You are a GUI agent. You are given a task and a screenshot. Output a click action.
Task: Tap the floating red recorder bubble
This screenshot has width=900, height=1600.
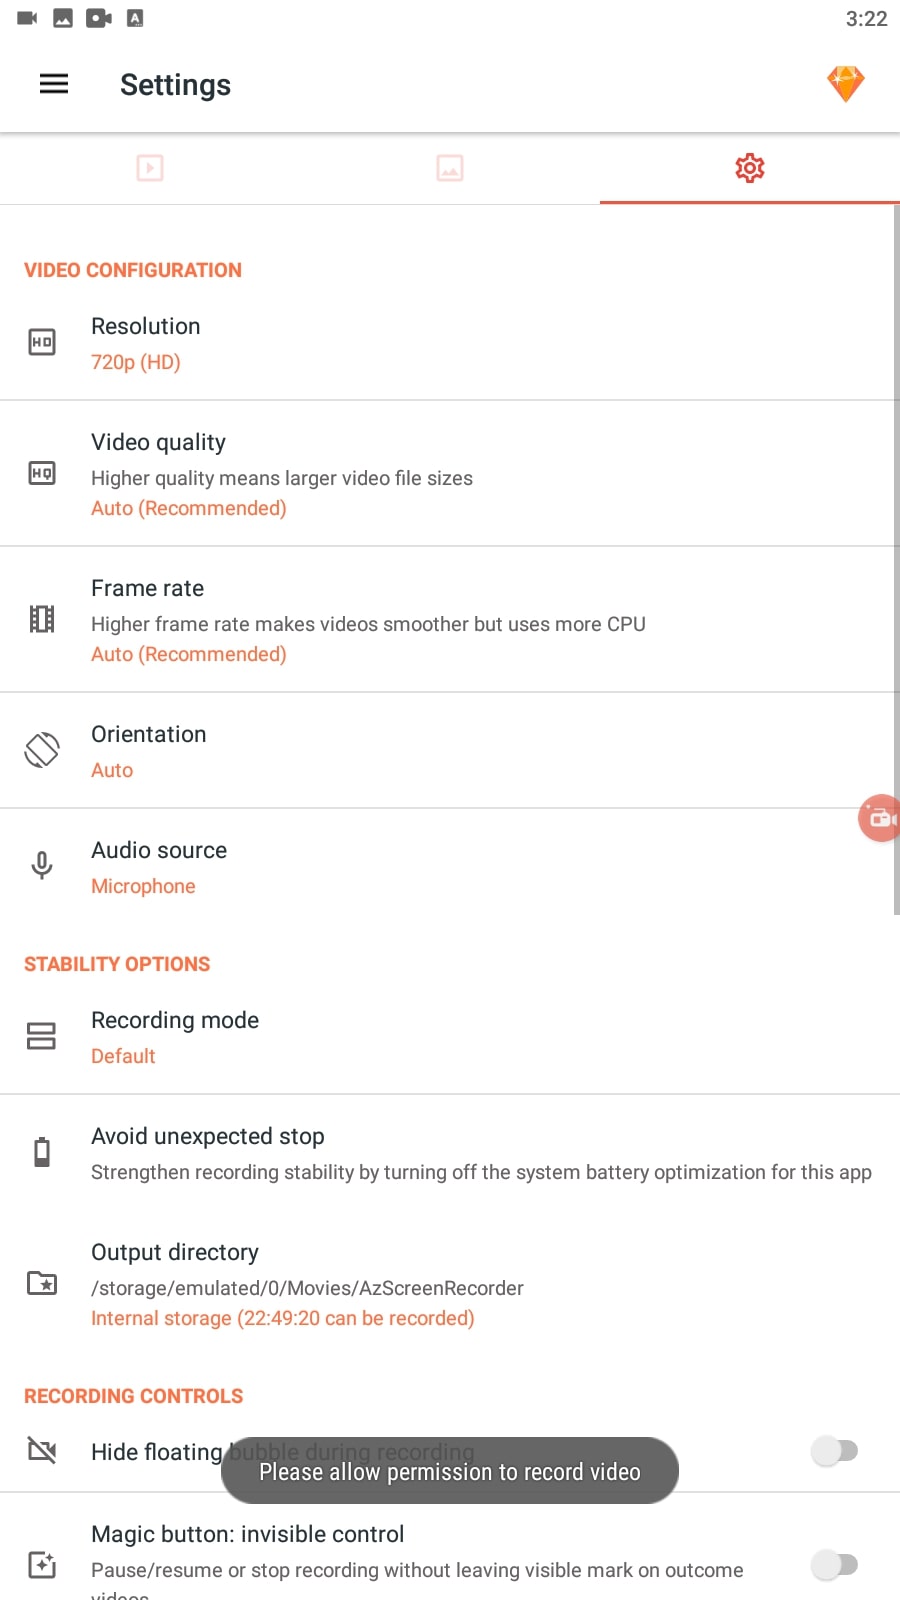pyautogui.click(x=880, y=818)
